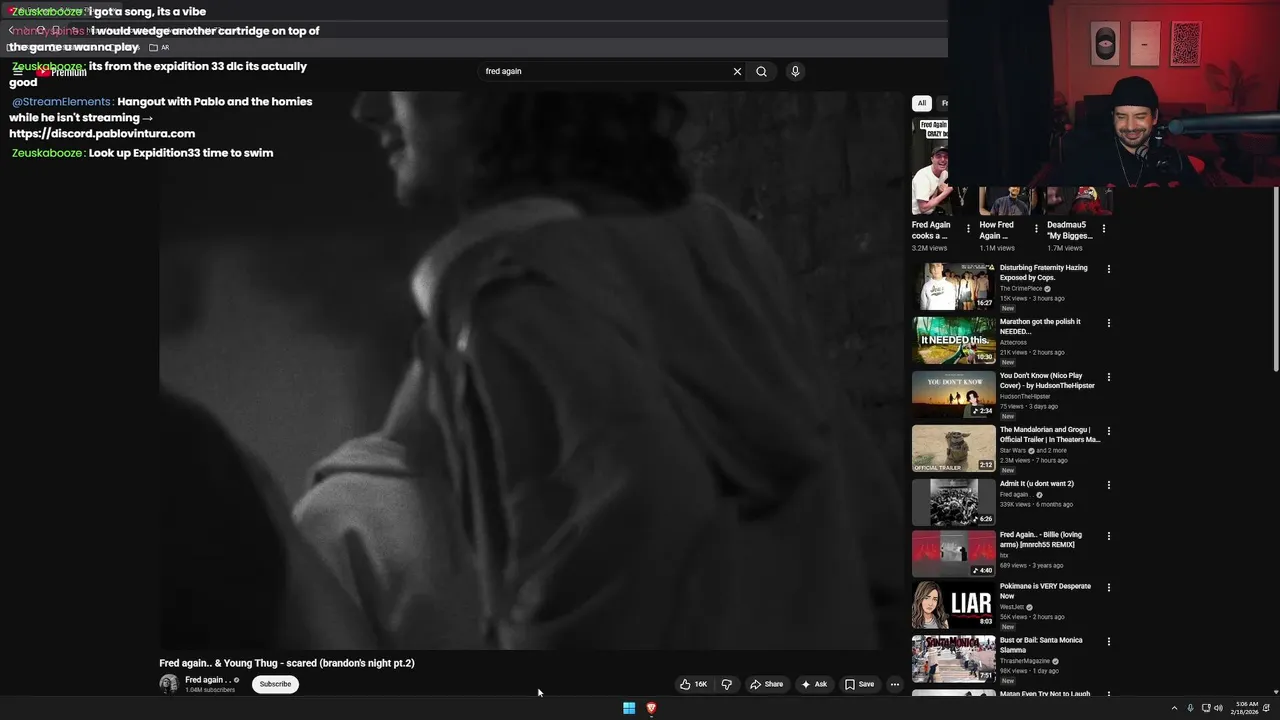Dislike the video with thumbs down
1280x720 pixels.
tap(727, 684)
